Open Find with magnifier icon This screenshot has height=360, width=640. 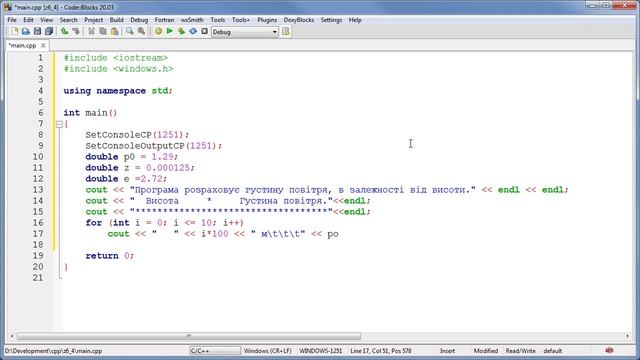pyautogui.click(x=129, y=31)
